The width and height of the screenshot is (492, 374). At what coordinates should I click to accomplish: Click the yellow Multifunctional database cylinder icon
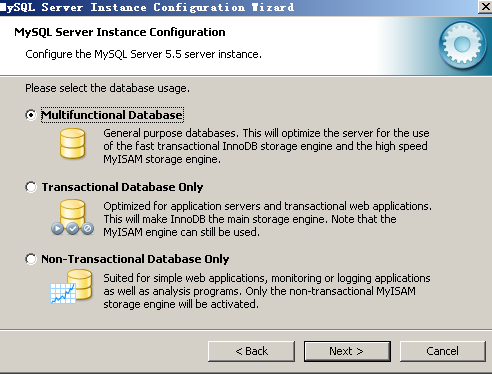(x=73, y=143)
